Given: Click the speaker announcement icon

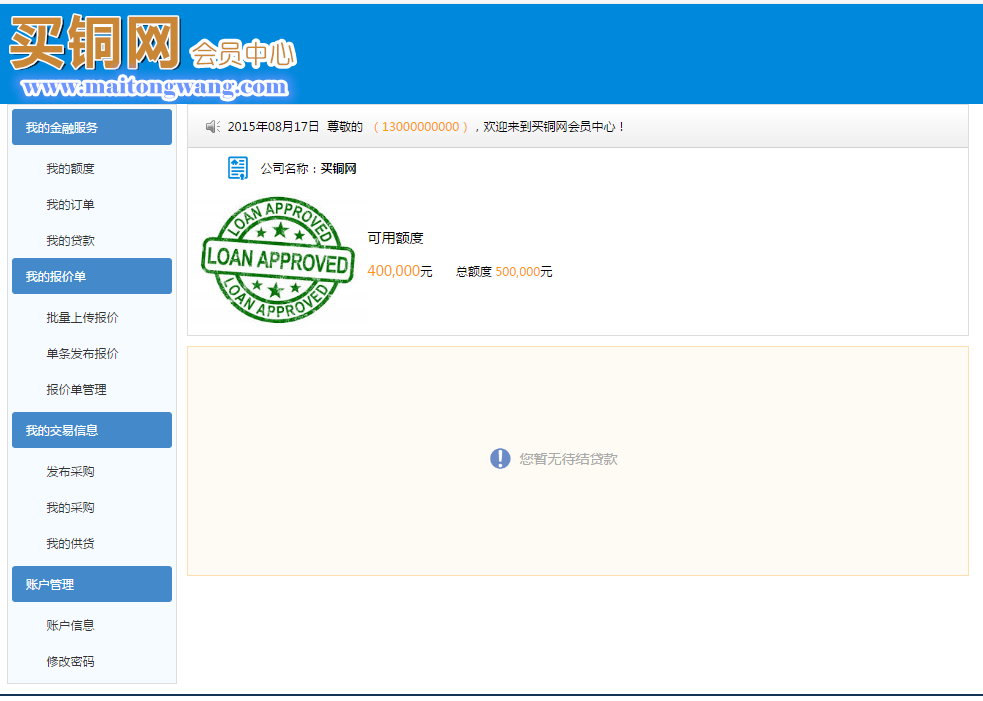Looking at the screenshot, I should 213,127.
